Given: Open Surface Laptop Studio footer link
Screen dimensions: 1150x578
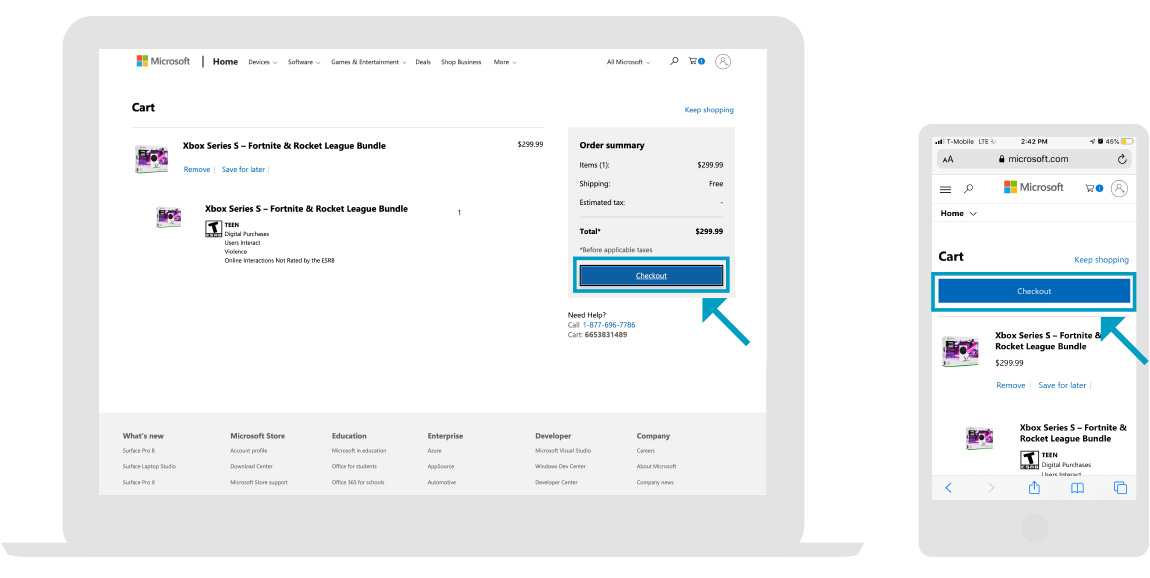Looking at the screenshot, I should 149,467.
